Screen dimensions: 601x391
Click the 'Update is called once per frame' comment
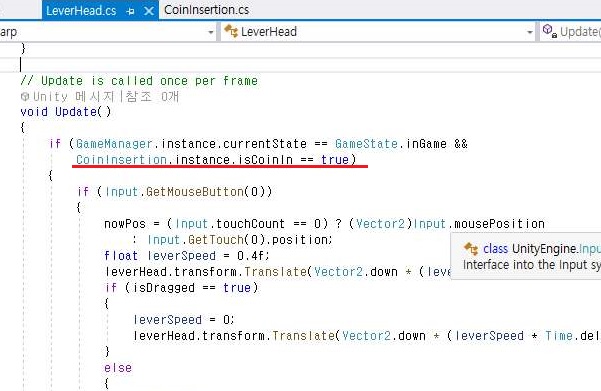tap(149, 81)
